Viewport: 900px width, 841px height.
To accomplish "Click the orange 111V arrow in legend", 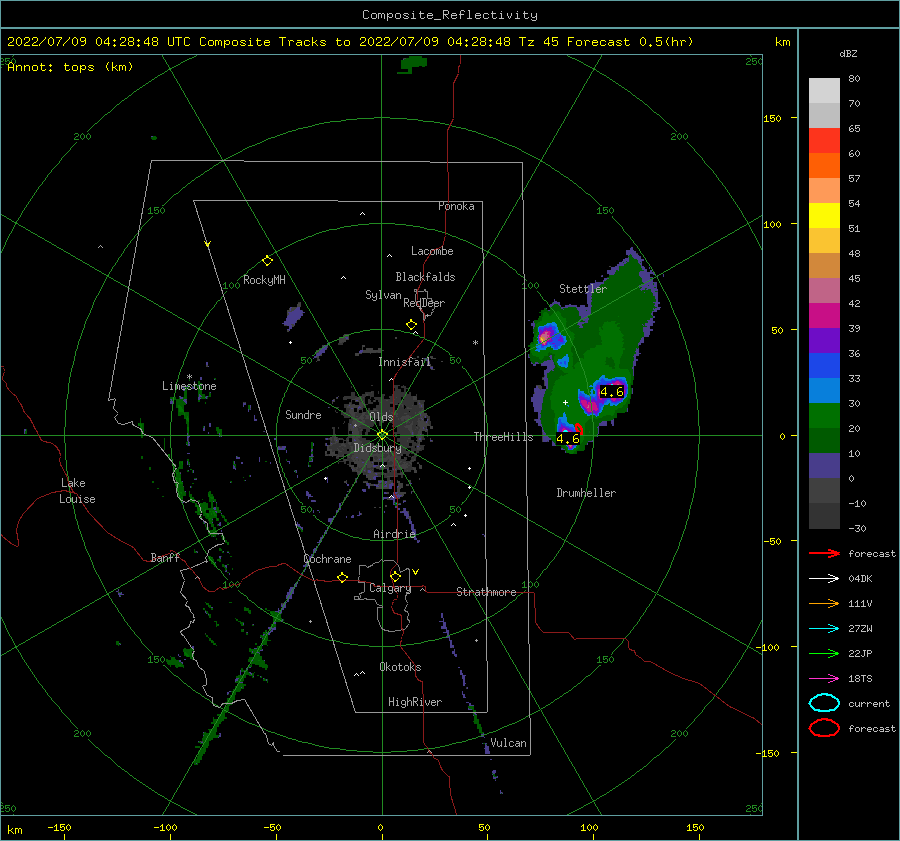I will 824,603.
